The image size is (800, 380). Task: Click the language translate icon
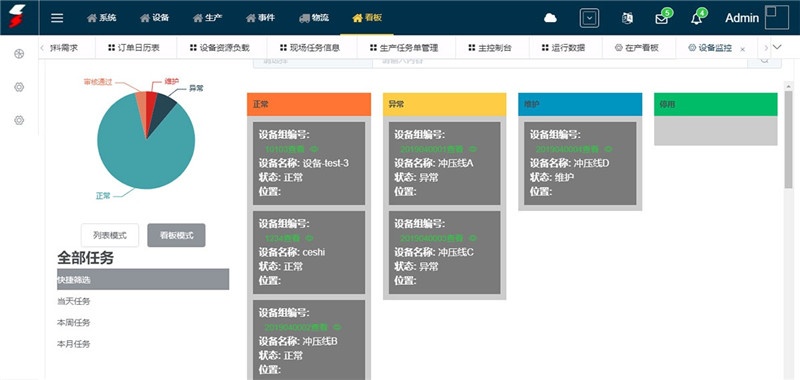point(627,18)
